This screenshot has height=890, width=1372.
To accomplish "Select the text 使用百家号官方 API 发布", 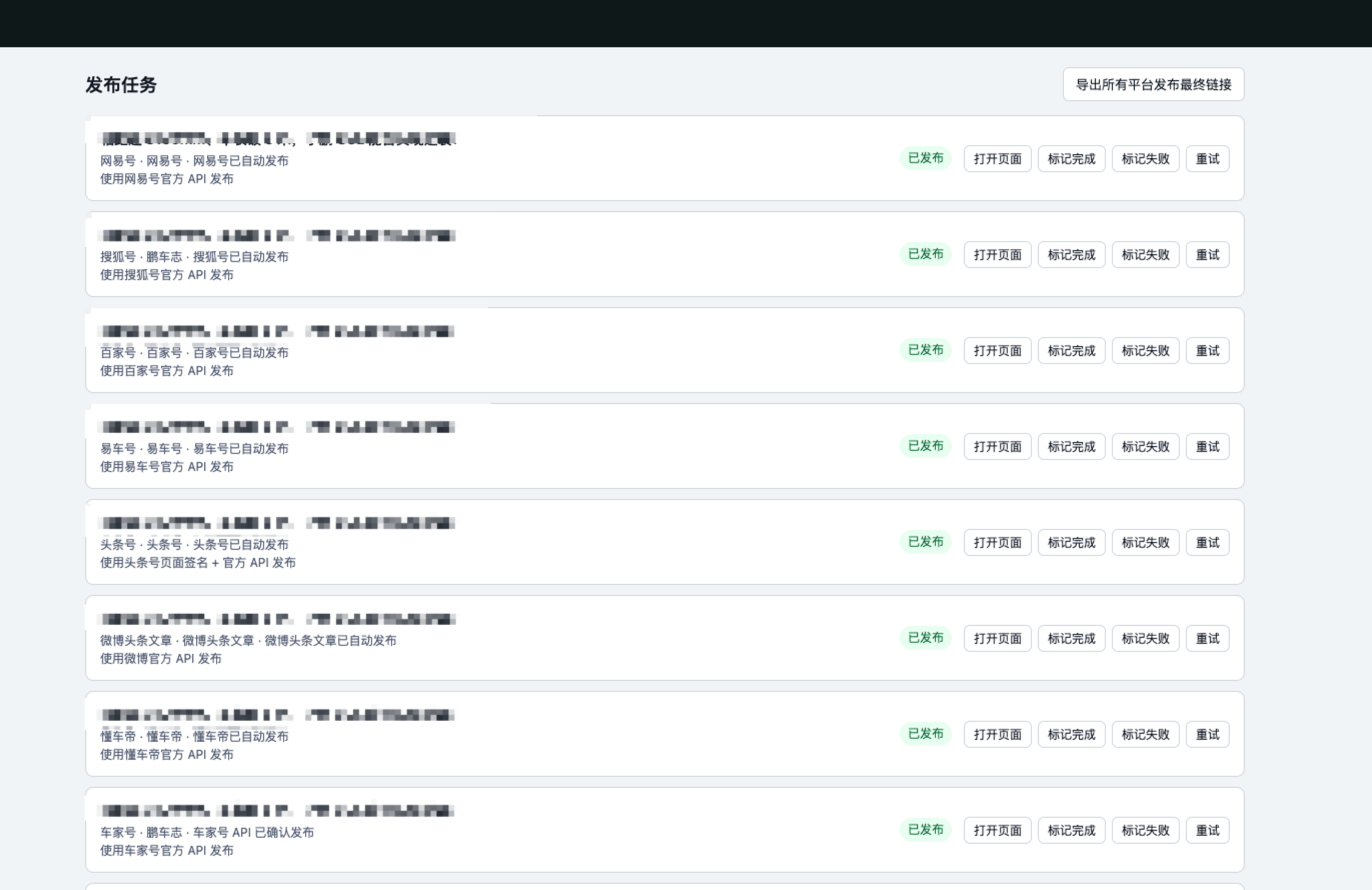I will click(167, 371).
